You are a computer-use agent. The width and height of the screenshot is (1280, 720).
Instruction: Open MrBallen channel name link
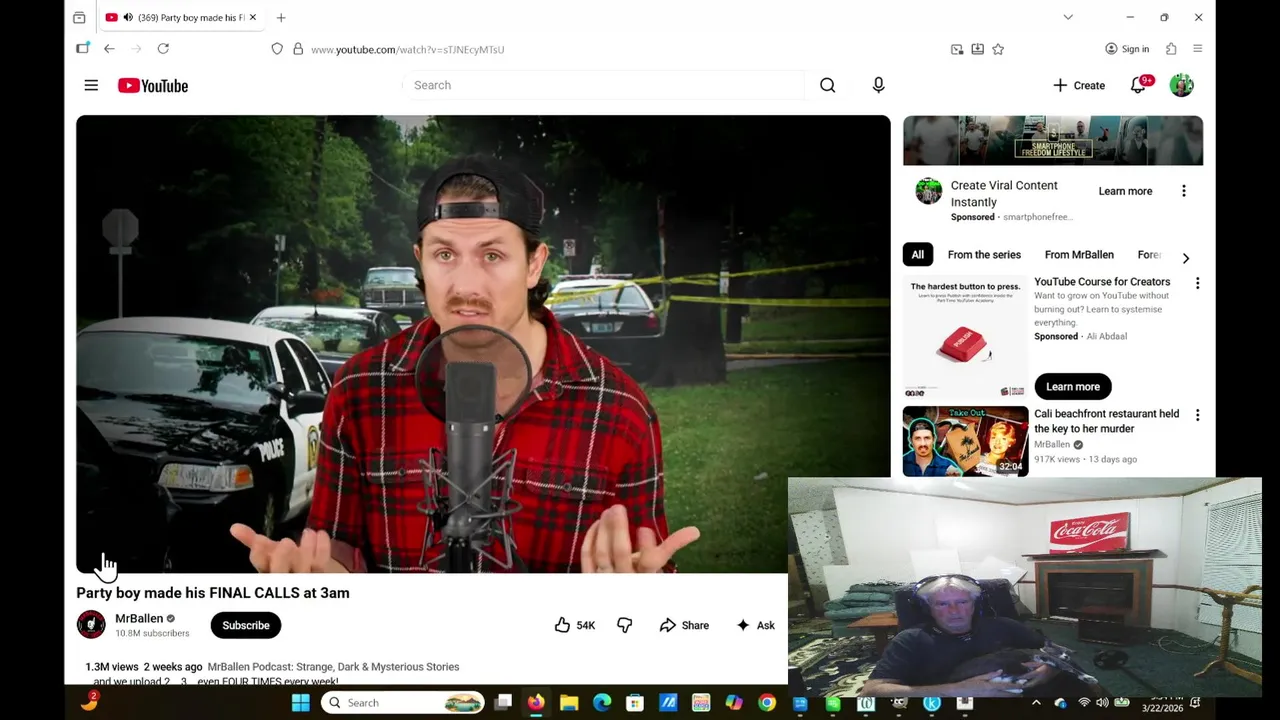[139, 619]
